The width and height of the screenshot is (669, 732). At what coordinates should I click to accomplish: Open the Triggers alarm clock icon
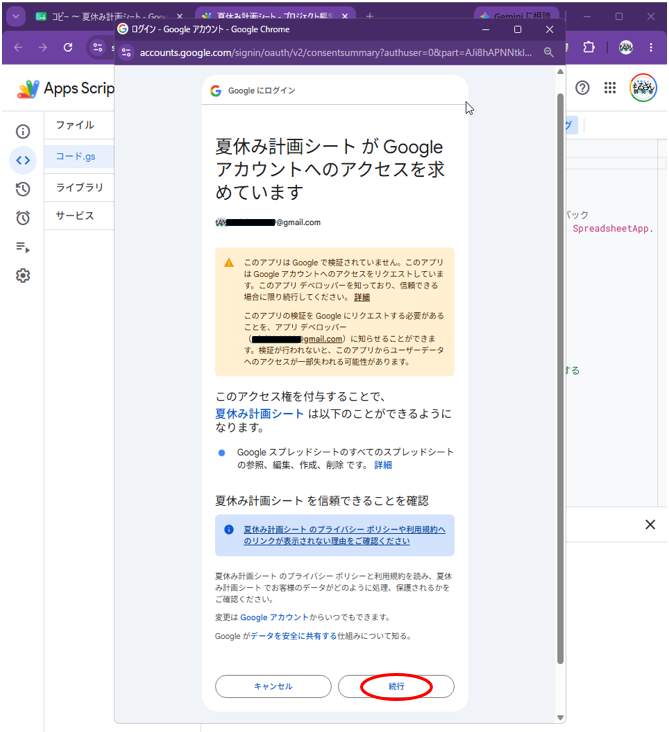pyautogui.click(x=23, y=218)
